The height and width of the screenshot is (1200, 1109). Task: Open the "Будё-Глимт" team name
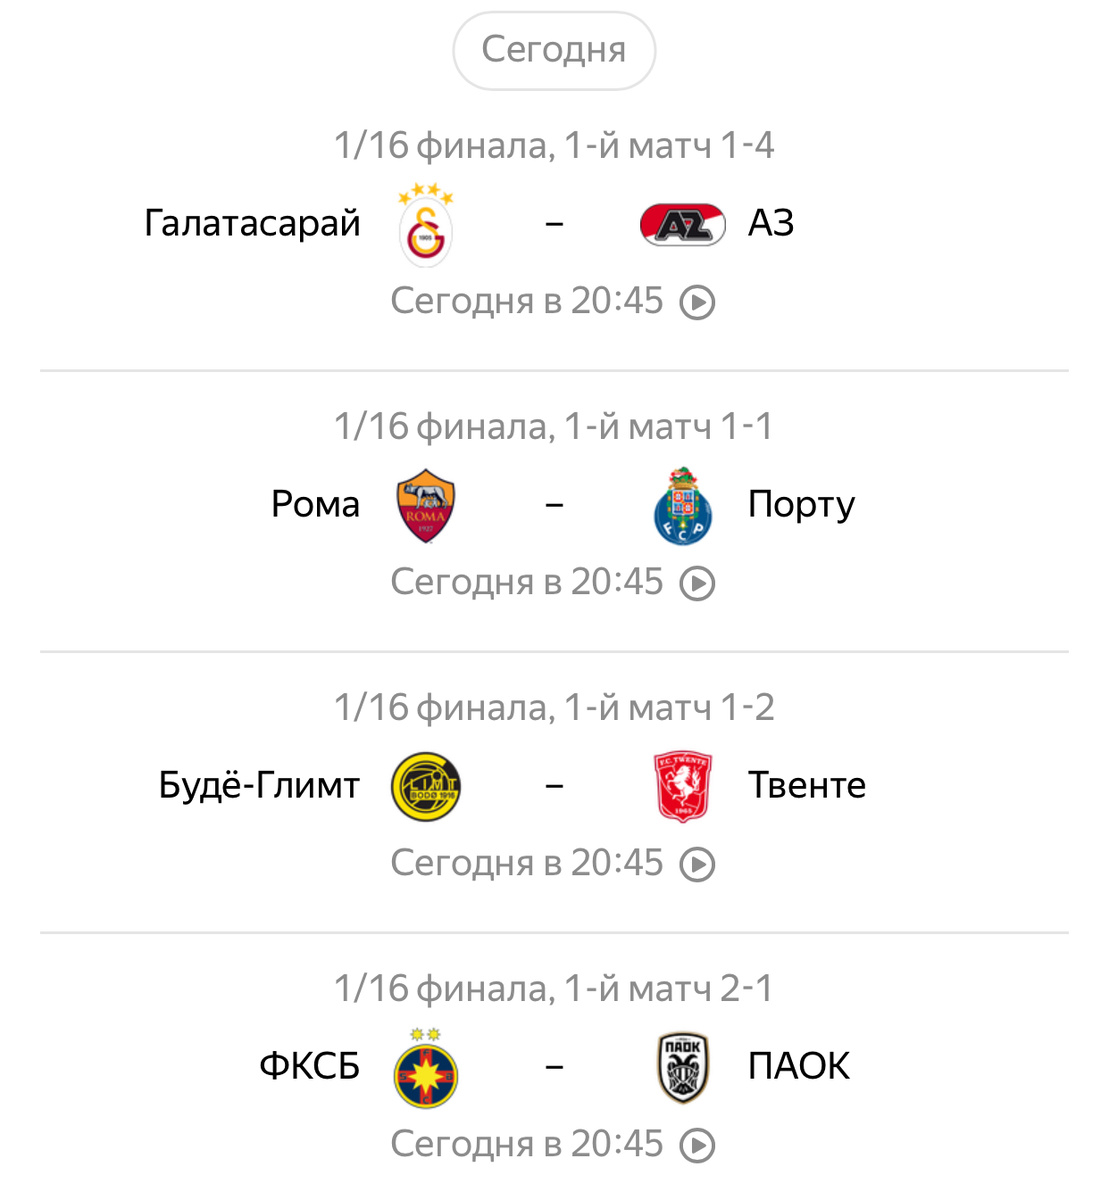click(259, 786)
